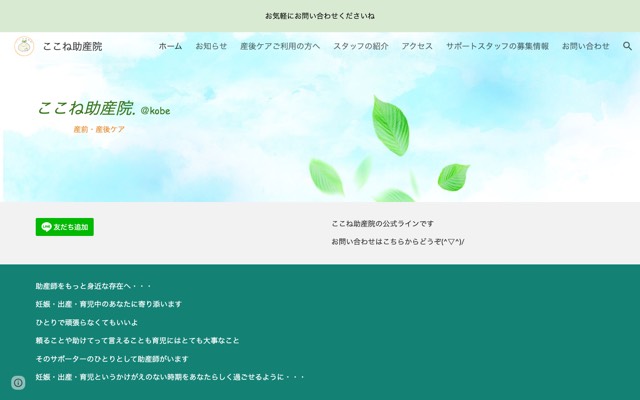The image size is (640, 400).
Task: Click the line 妊娠・出産・育児というかけがえのない時期
Action: [170, 377]
